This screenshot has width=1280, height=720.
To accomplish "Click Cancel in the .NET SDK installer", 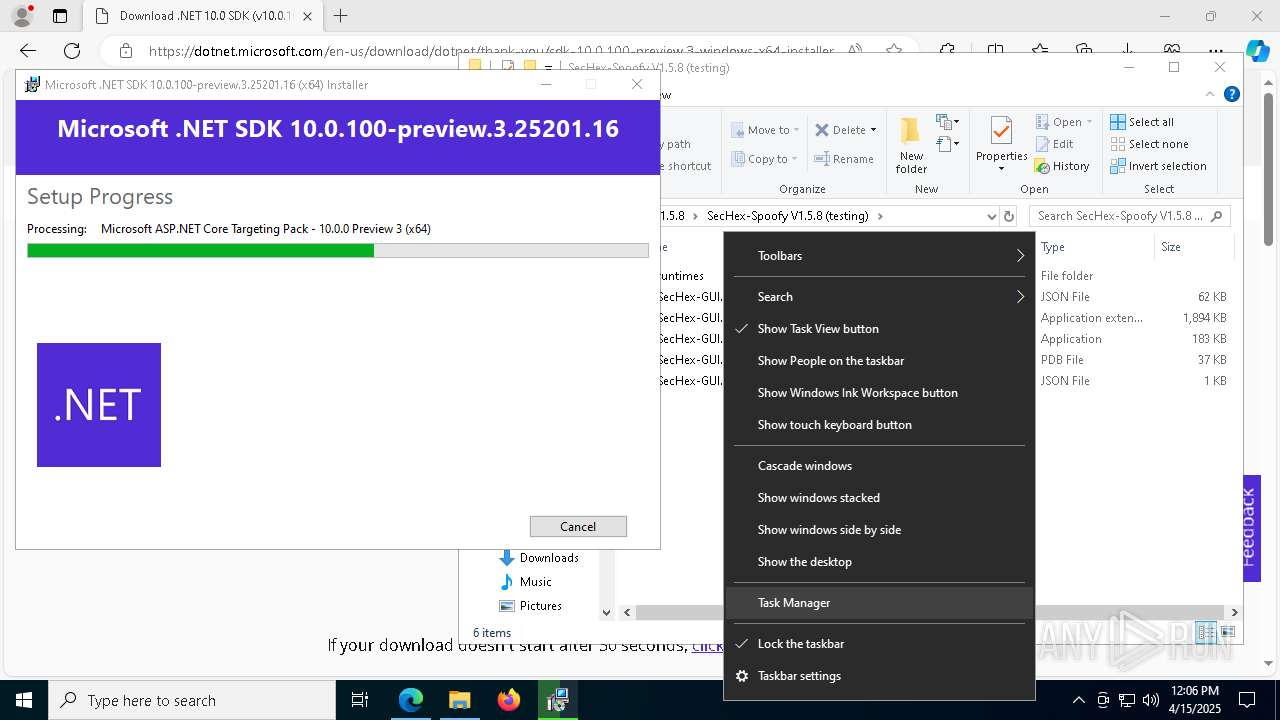I will (578, 526).
